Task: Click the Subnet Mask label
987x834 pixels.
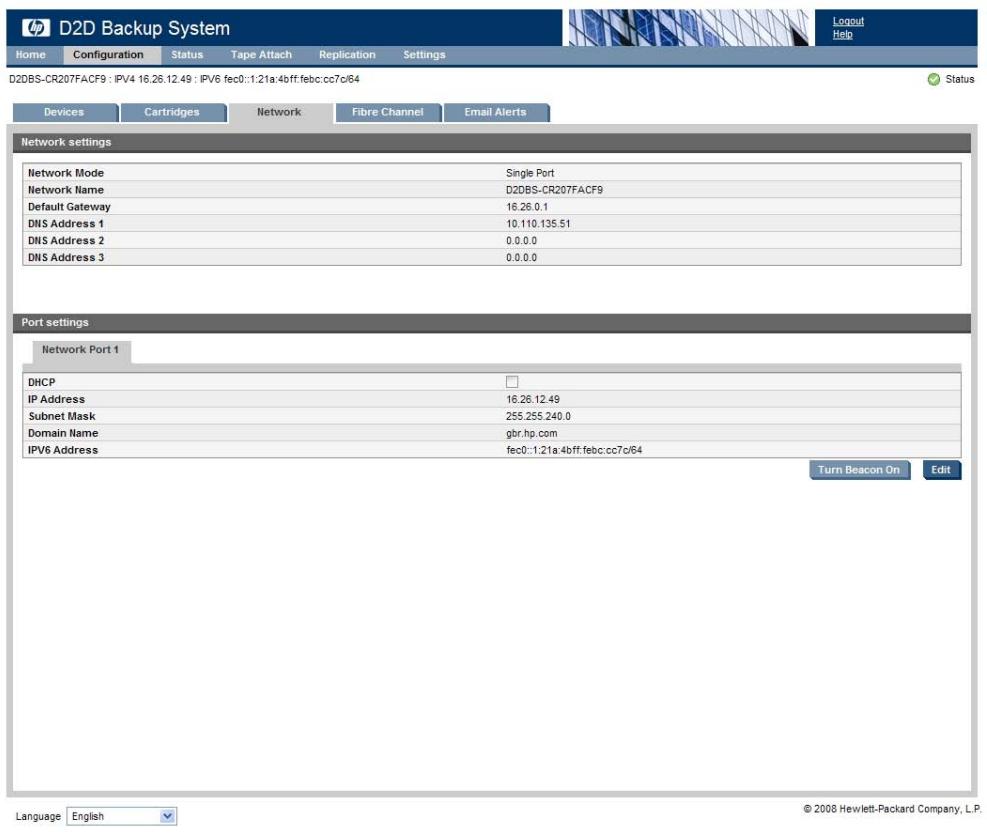Action: pyautogui.click(x=62, y=417)
